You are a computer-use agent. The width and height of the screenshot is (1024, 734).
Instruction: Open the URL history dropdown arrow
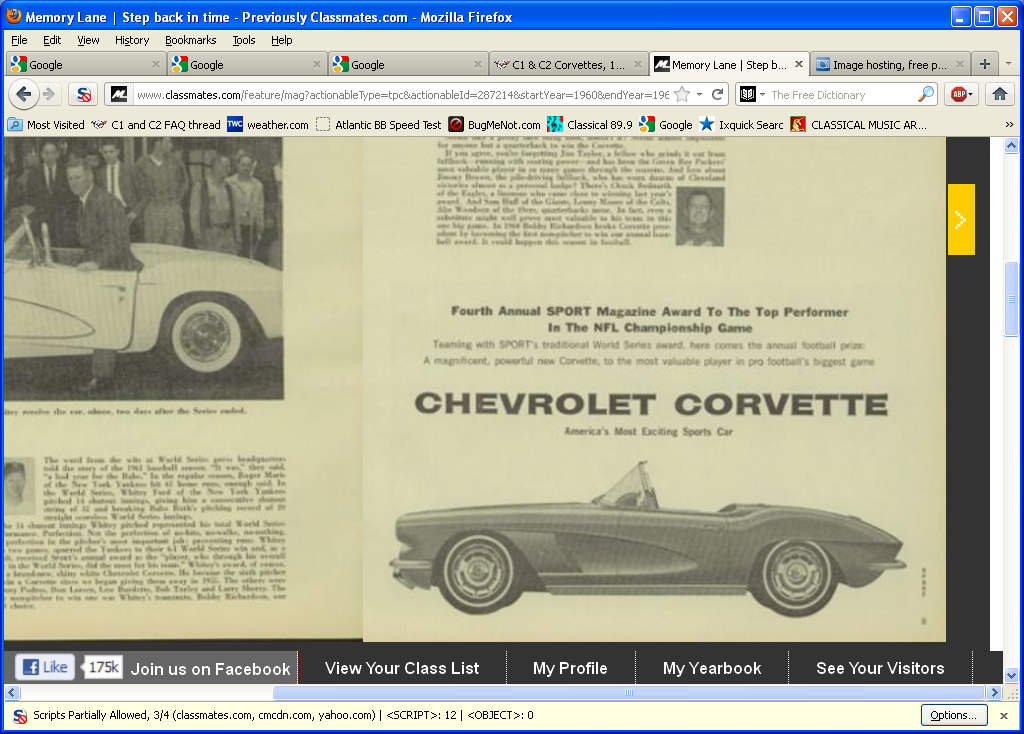(x=699, y=95)
